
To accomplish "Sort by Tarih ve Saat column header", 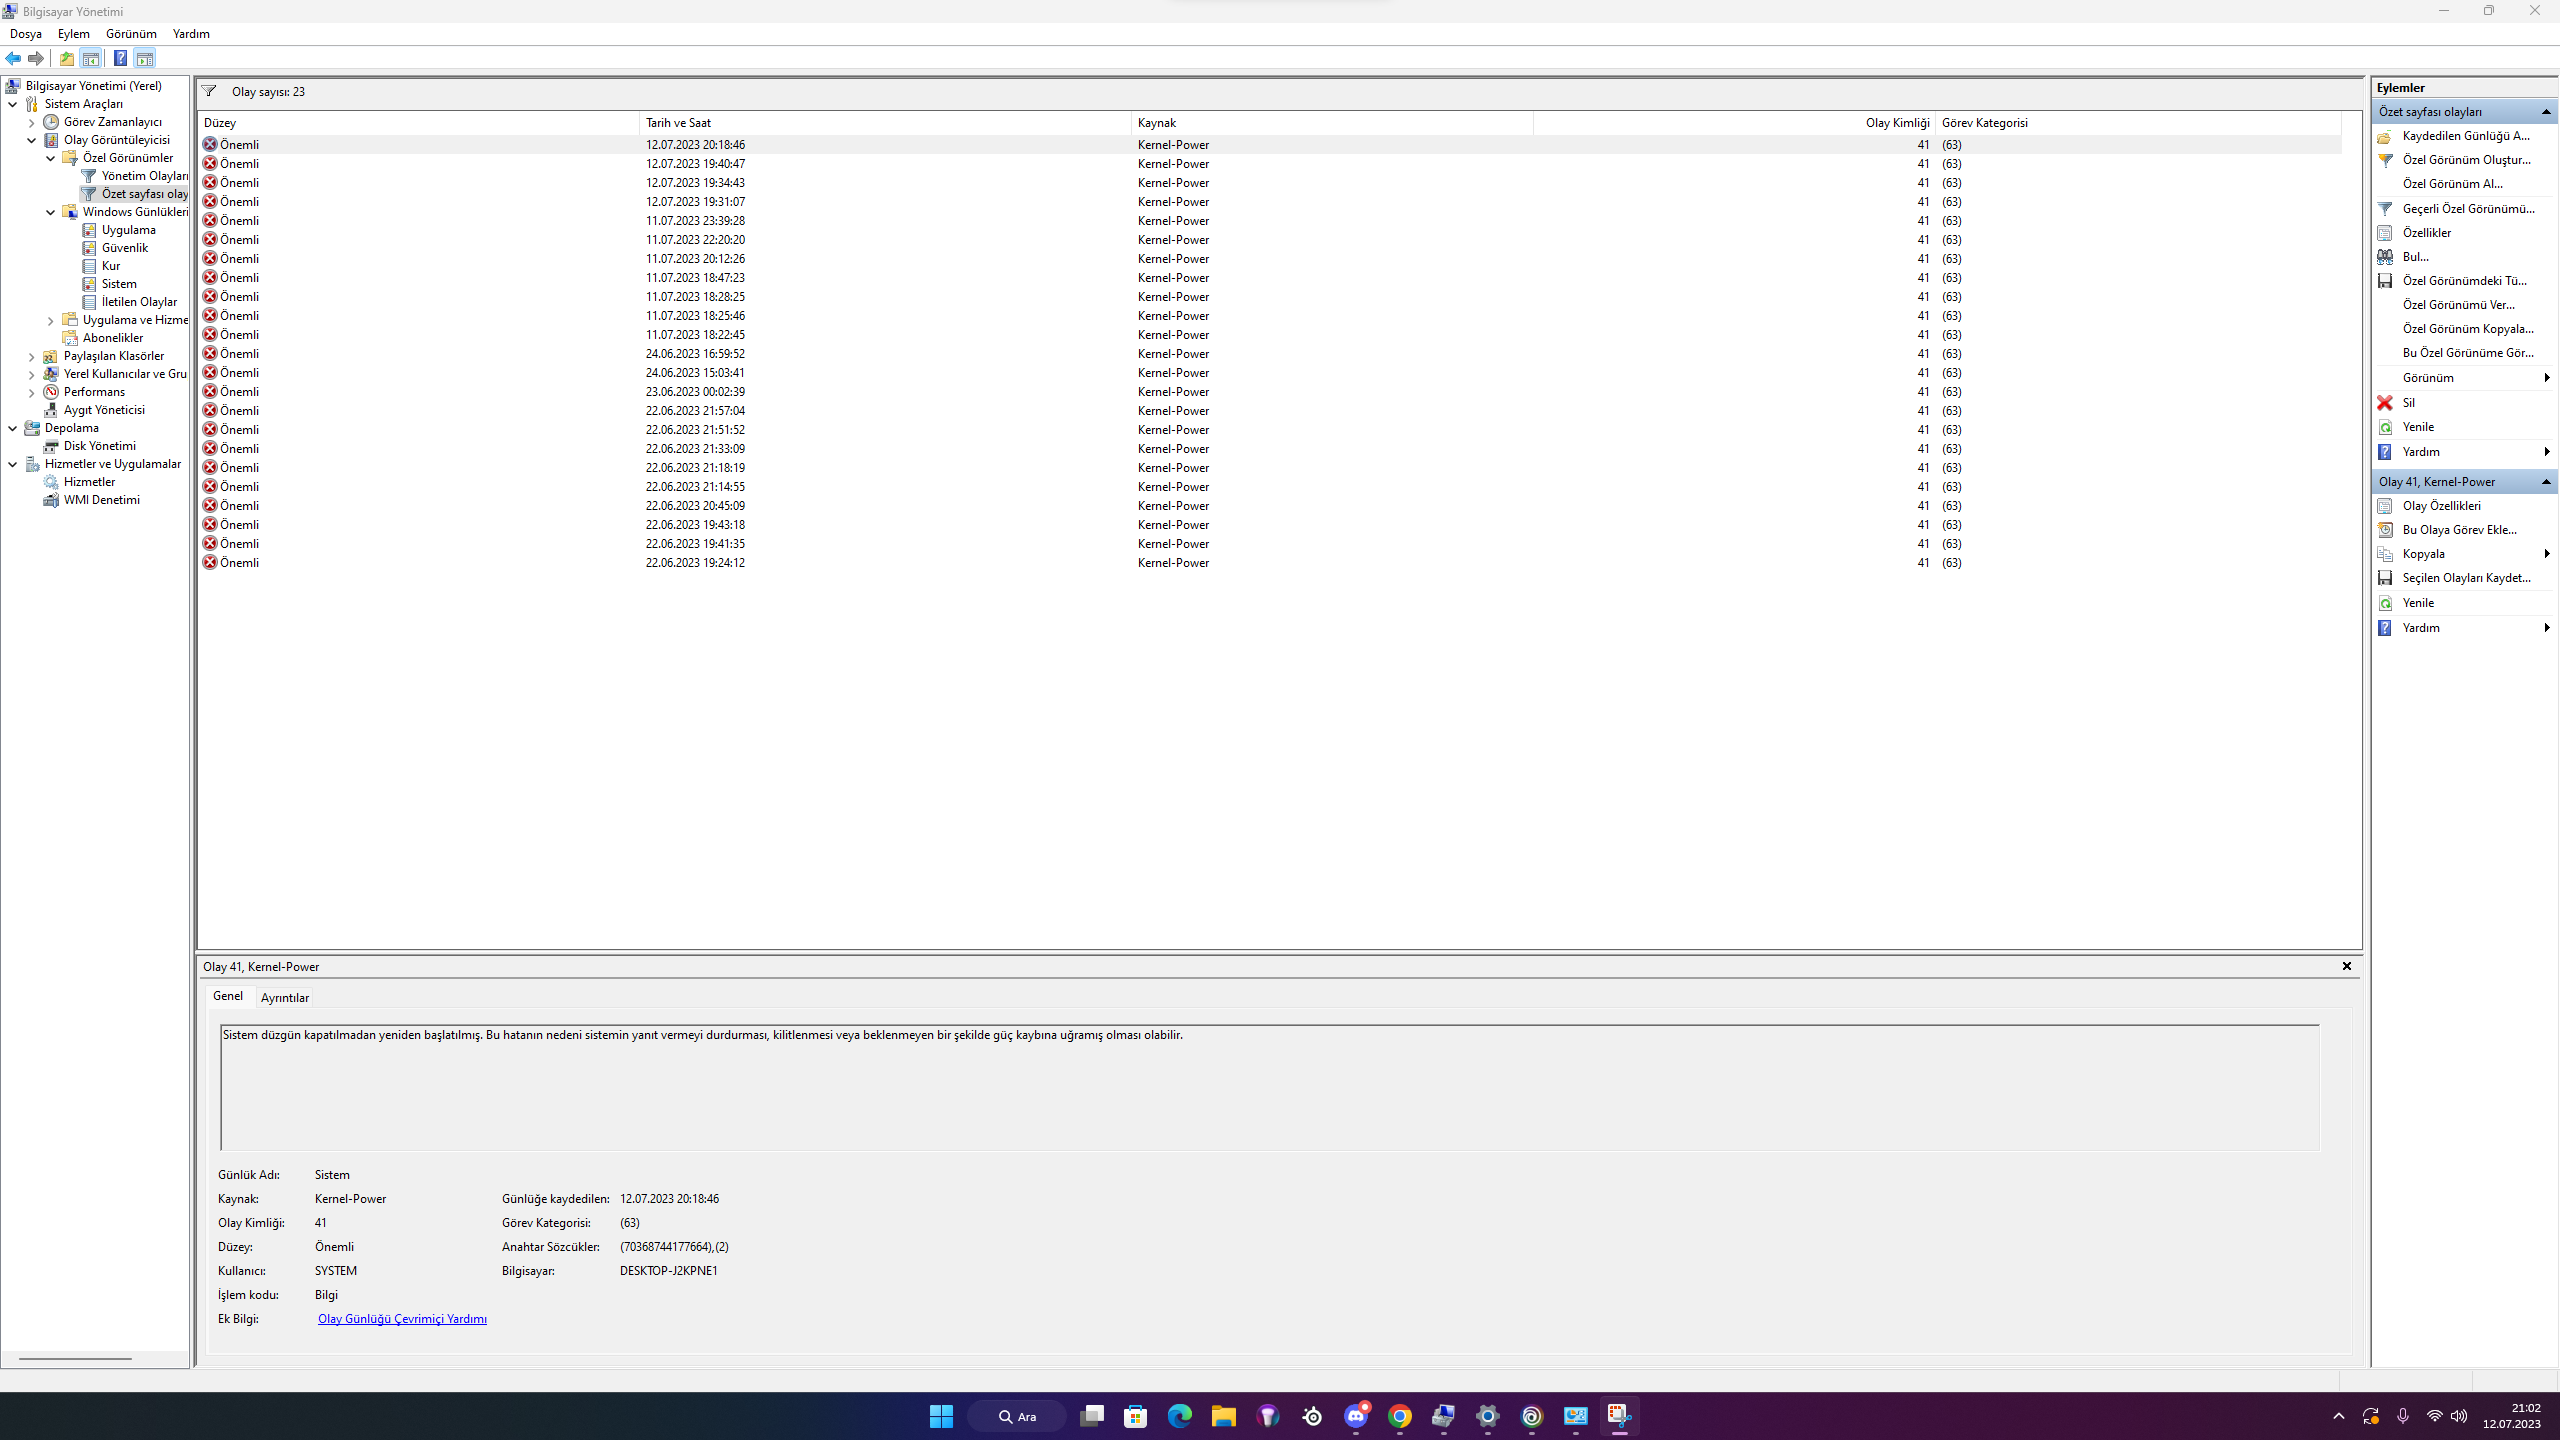I will 678,123.
